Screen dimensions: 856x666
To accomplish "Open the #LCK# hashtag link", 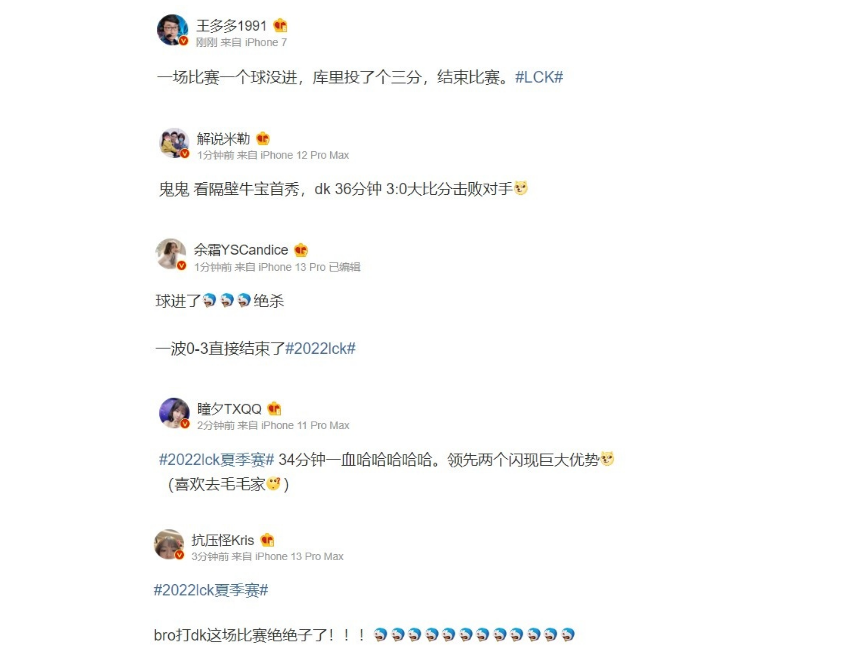I will (x=539, y=77).
